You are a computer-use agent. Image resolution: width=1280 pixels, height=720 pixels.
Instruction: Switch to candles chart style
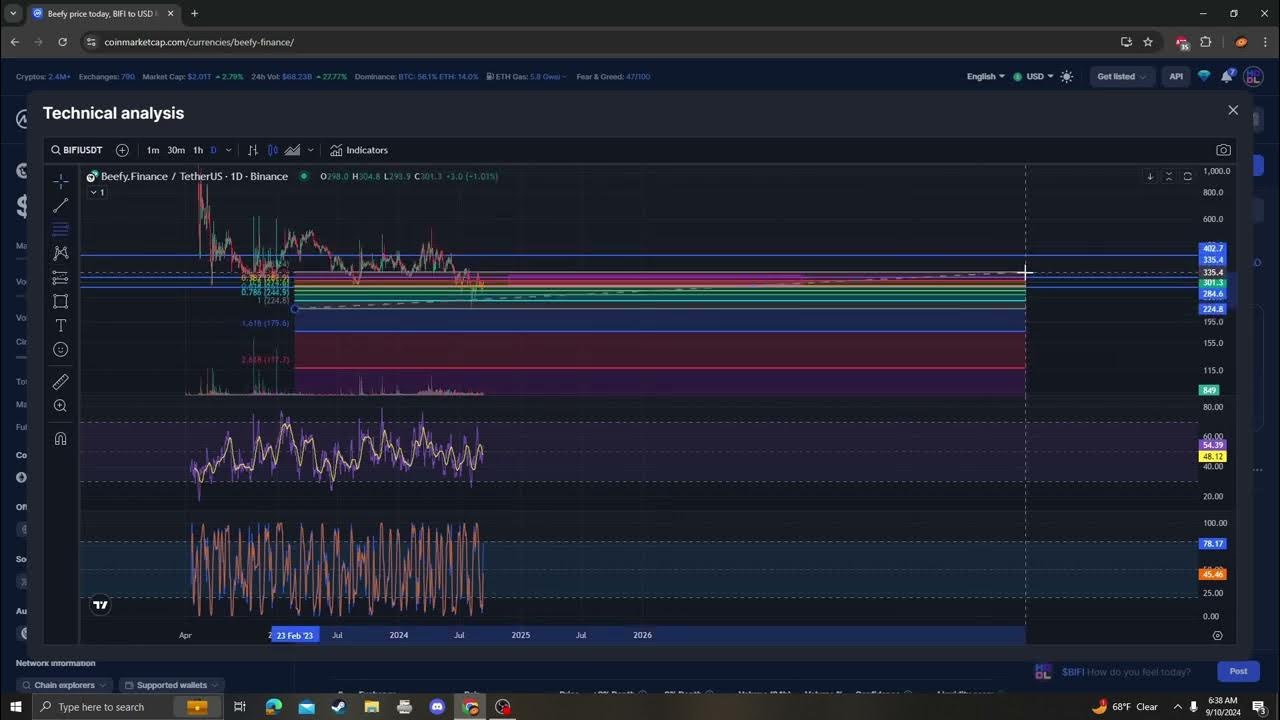272,150
